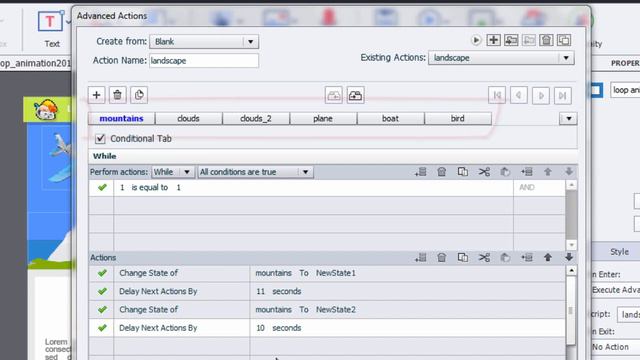Click the copy icon in Perform actions row
This screenshot has width=640, height=360.
tap(462, 172)
